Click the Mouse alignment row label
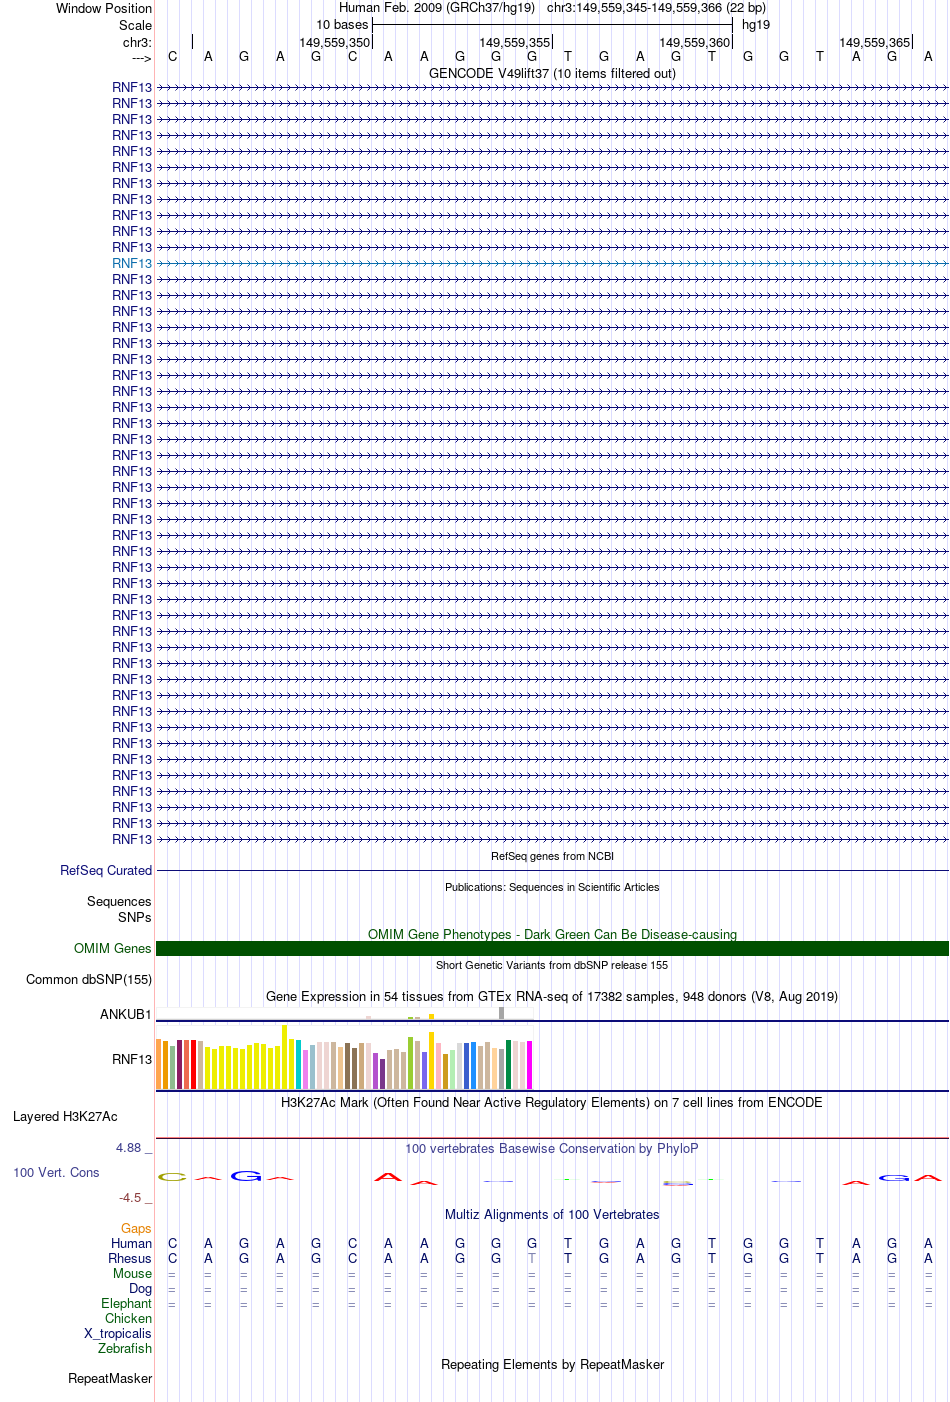 pos(133,1273)
